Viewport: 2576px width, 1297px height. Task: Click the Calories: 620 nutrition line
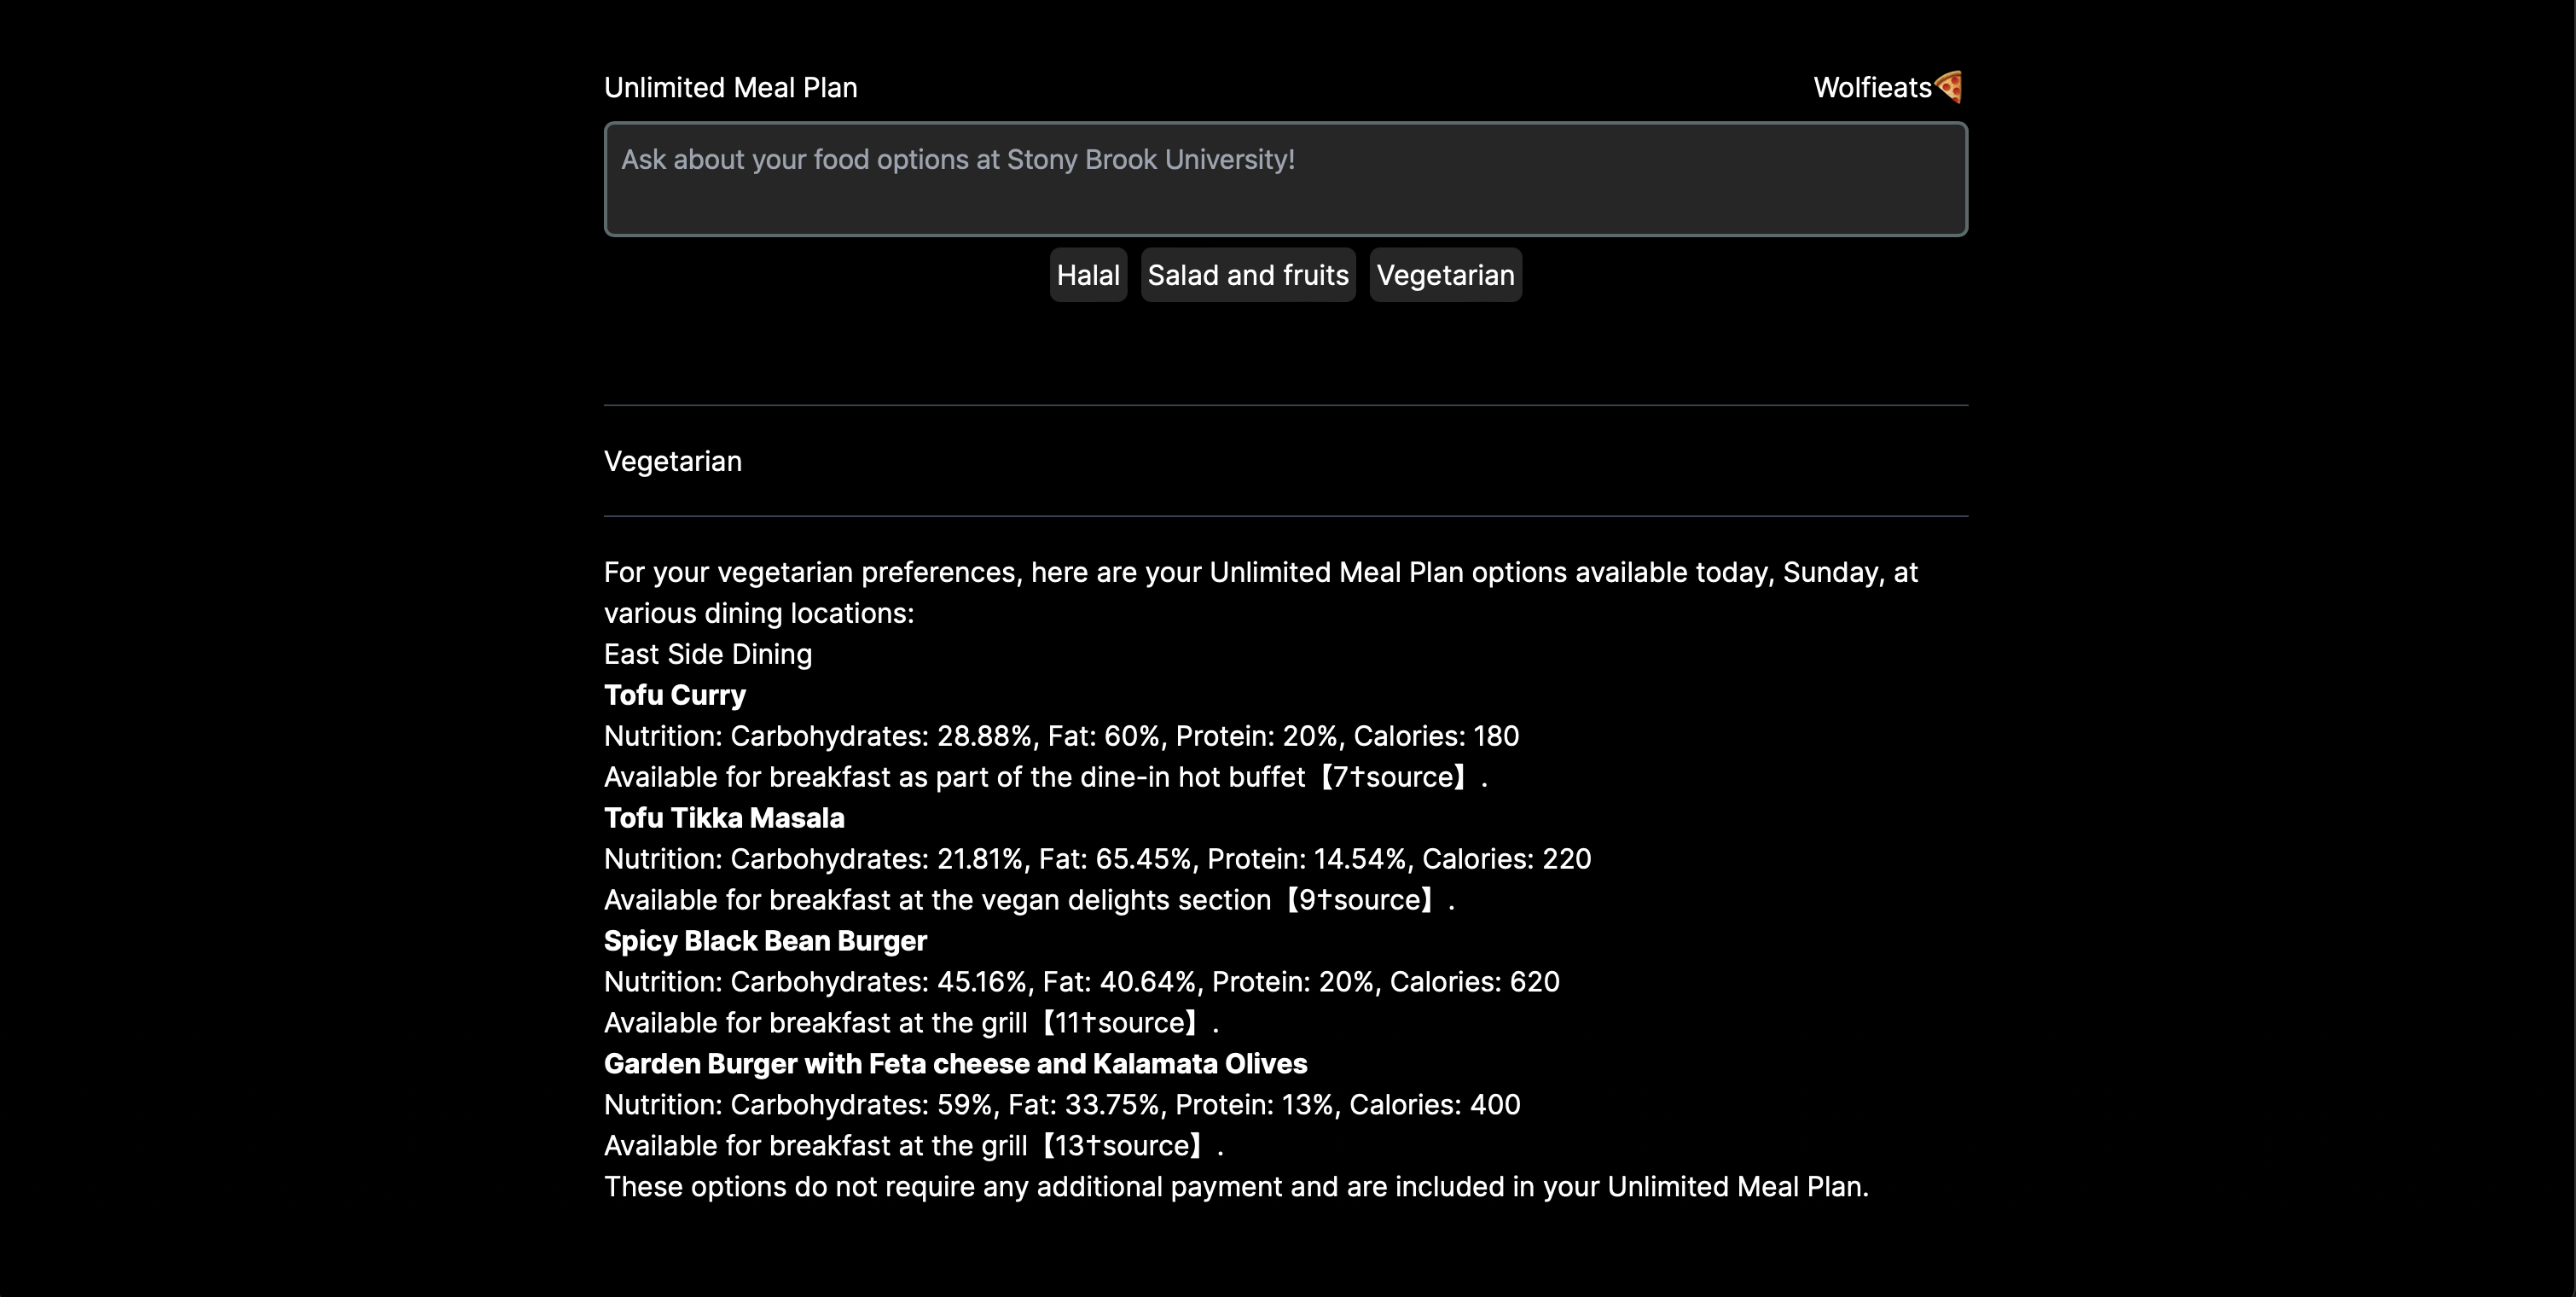pyautogui.click(x=1081, y=982)
